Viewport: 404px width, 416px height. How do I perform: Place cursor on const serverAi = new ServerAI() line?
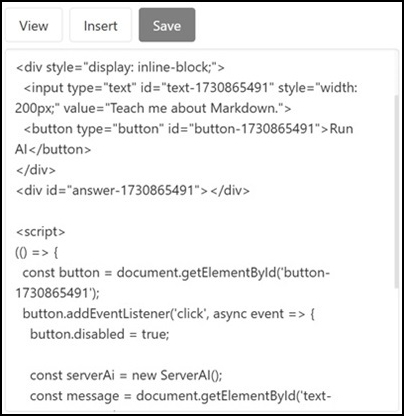click(126, 376)
